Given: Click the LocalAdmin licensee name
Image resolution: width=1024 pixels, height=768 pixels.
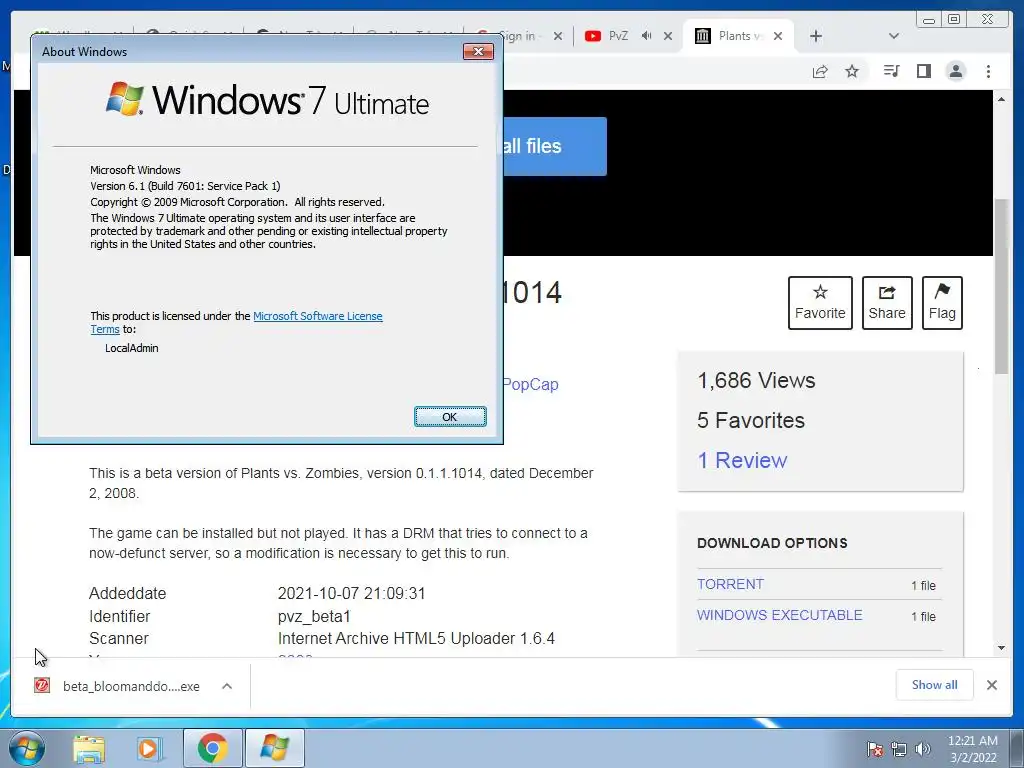Looking at the screenshot, I should (x=132, y=348).
